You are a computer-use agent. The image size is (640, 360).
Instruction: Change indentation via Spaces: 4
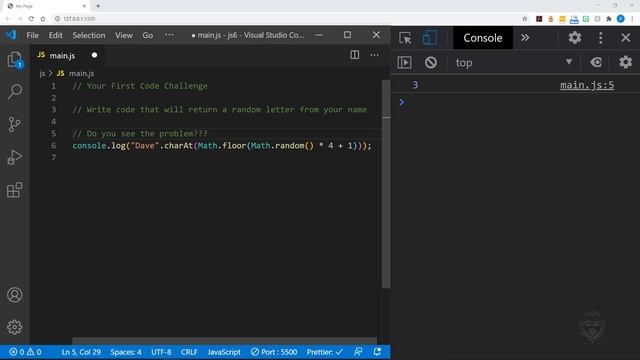(126, 352)
